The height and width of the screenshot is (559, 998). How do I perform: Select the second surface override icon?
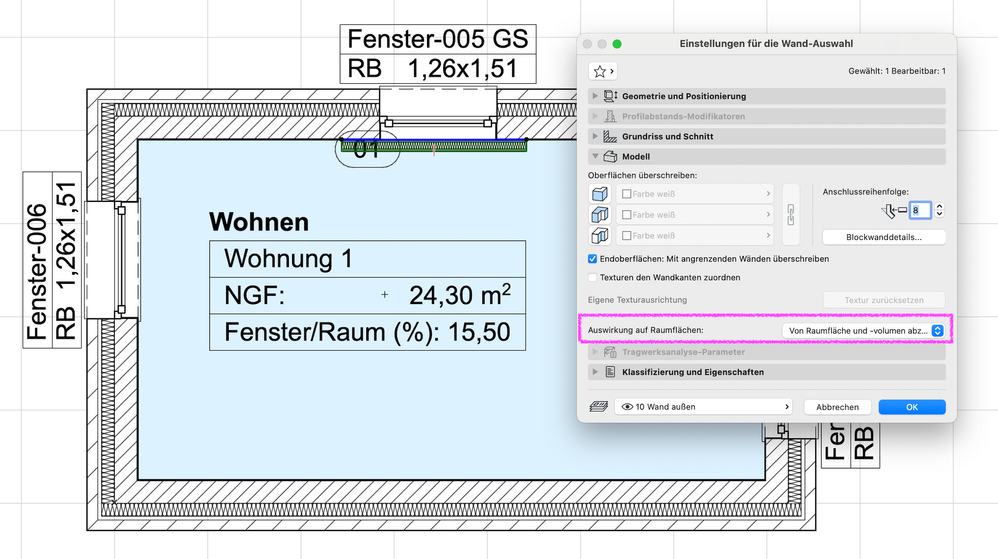click(x=600, y=215)
